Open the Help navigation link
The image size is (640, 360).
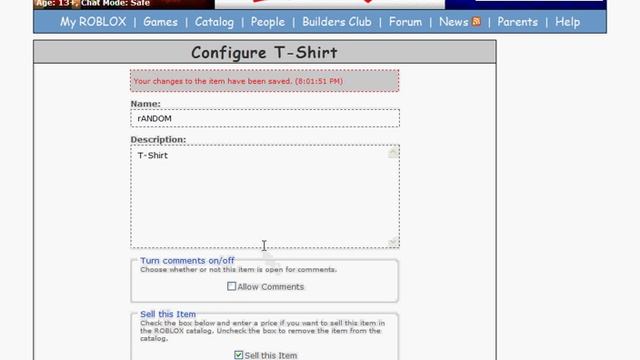pos(567,22)
